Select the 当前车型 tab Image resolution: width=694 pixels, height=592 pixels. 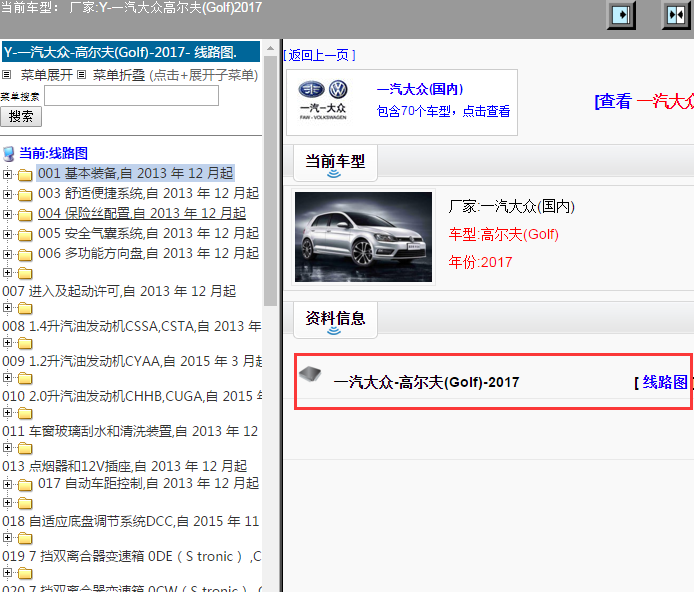(335, 162)
